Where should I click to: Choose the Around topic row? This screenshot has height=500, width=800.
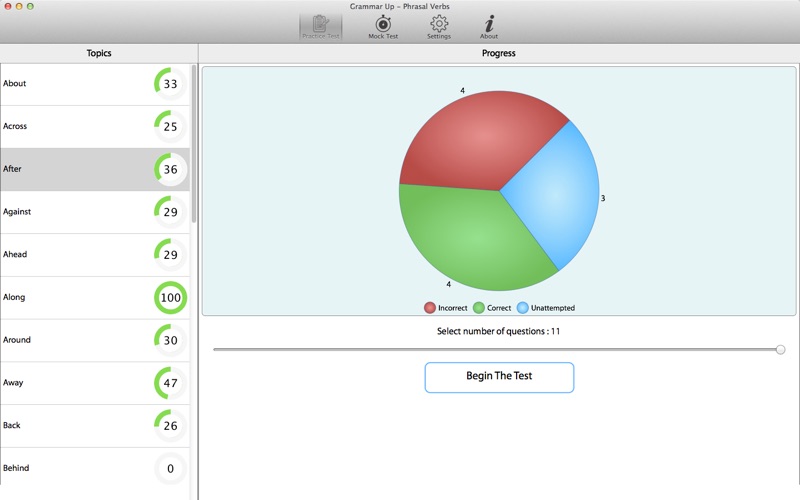click(x=95, y=340)
